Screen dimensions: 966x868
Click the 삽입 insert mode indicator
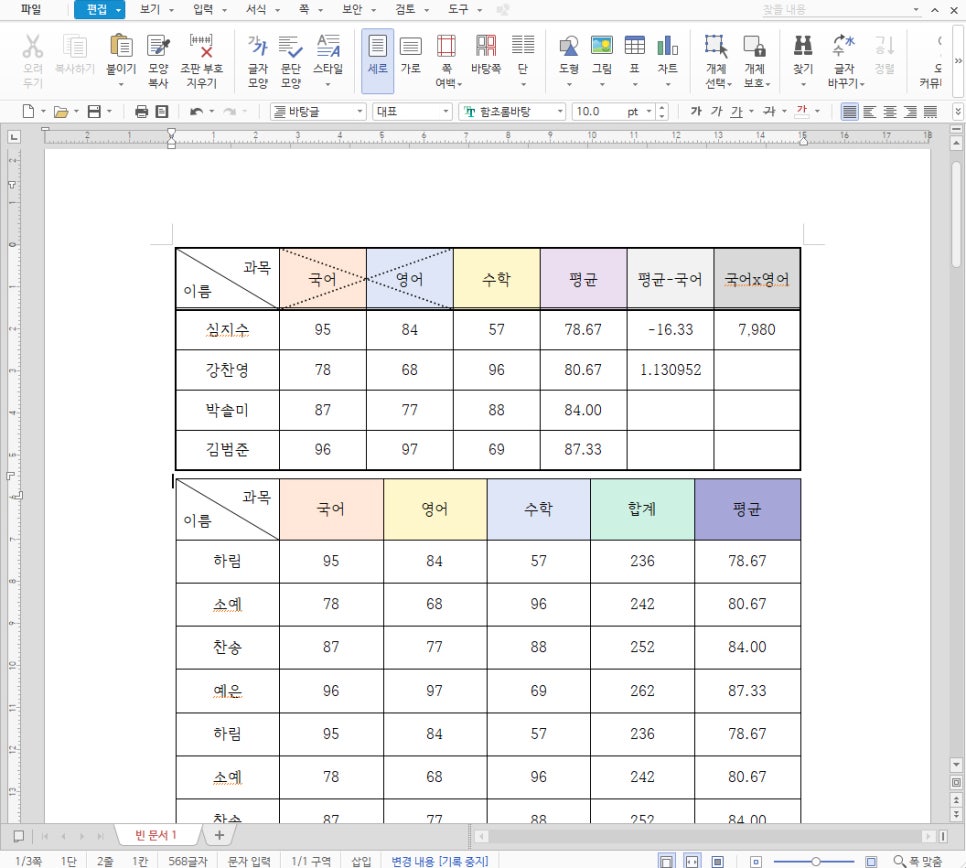(x=361, y=861)
